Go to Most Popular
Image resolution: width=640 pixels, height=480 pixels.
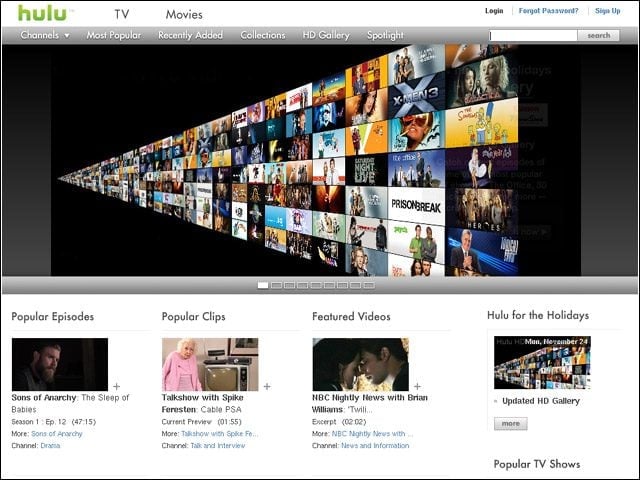point(113,35)
